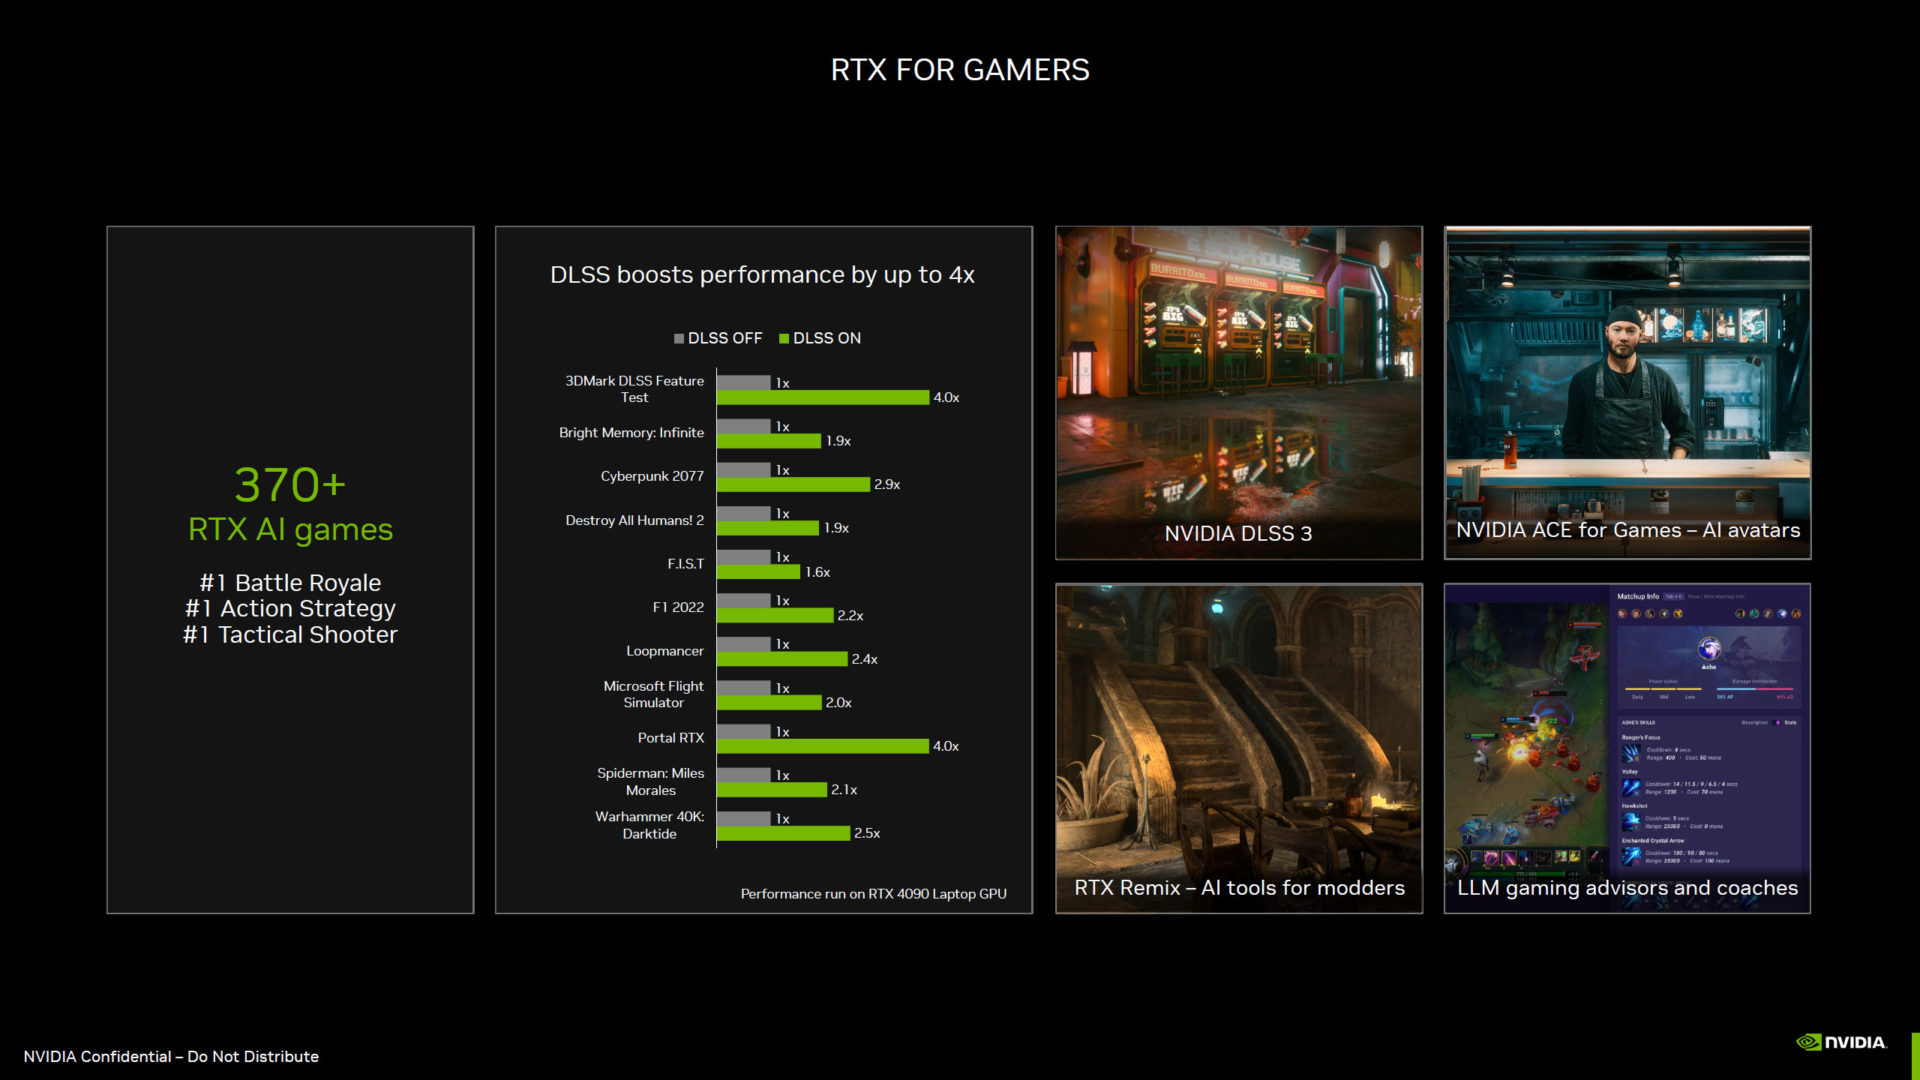Image resolution: width=1920 pixels, height=1080 pixels.
Task: Click the #1 Battle Royale text line
Action: click(290, 583)
